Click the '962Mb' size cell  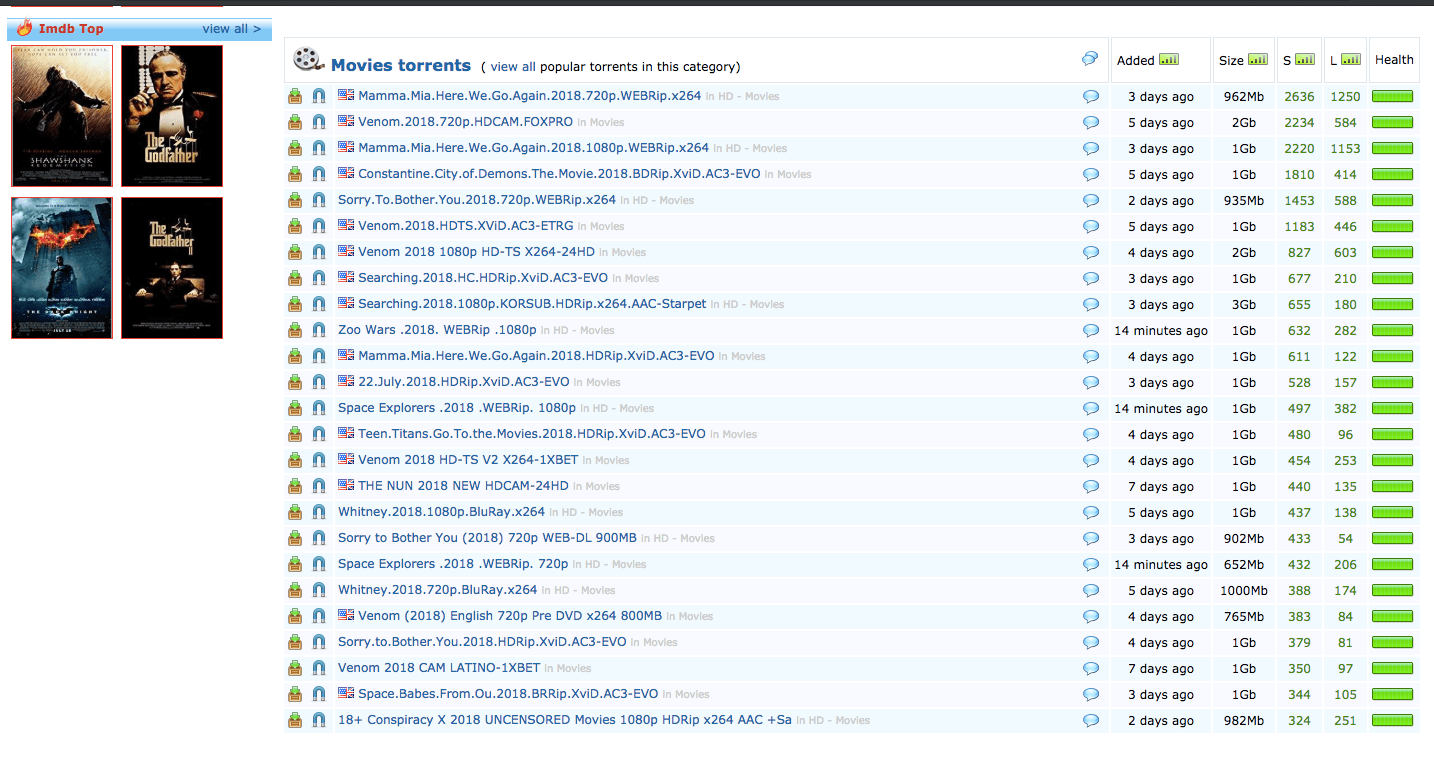point(1244,97)
